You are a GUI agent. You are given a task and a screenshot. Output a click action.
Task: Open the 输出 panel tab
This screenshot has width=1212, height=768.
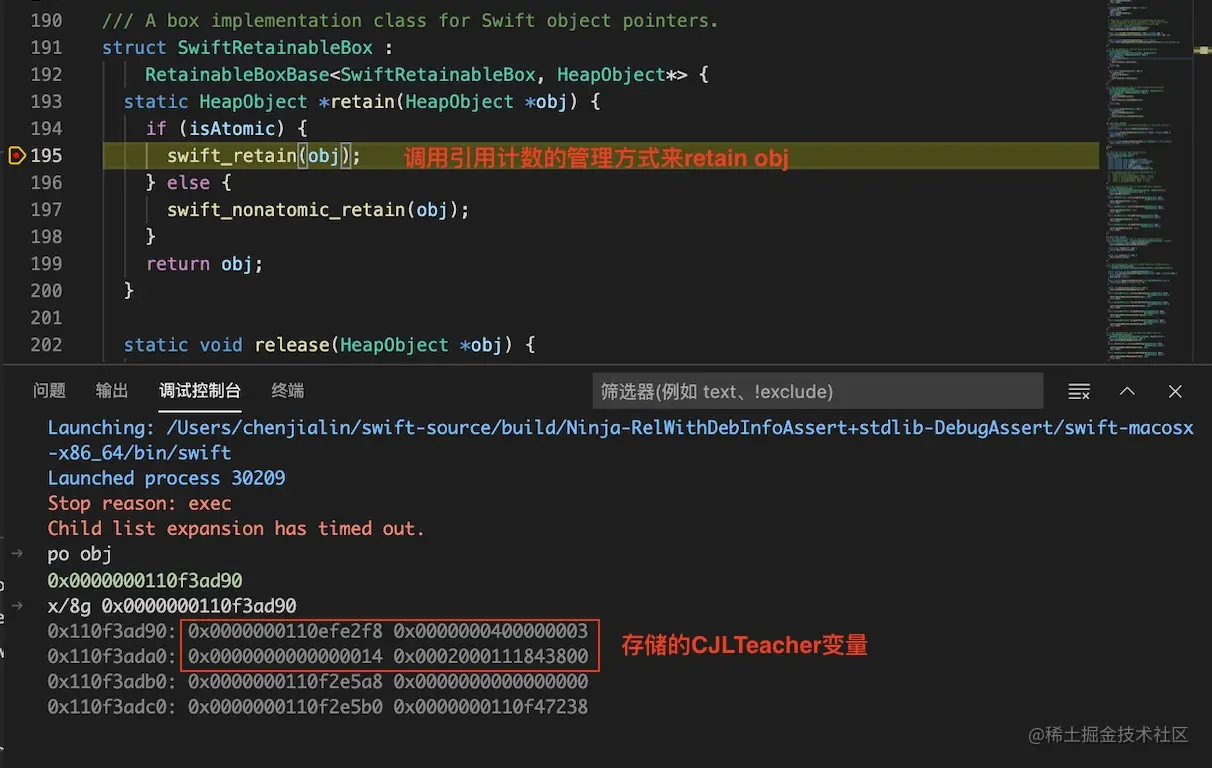(x=112, y=391)
